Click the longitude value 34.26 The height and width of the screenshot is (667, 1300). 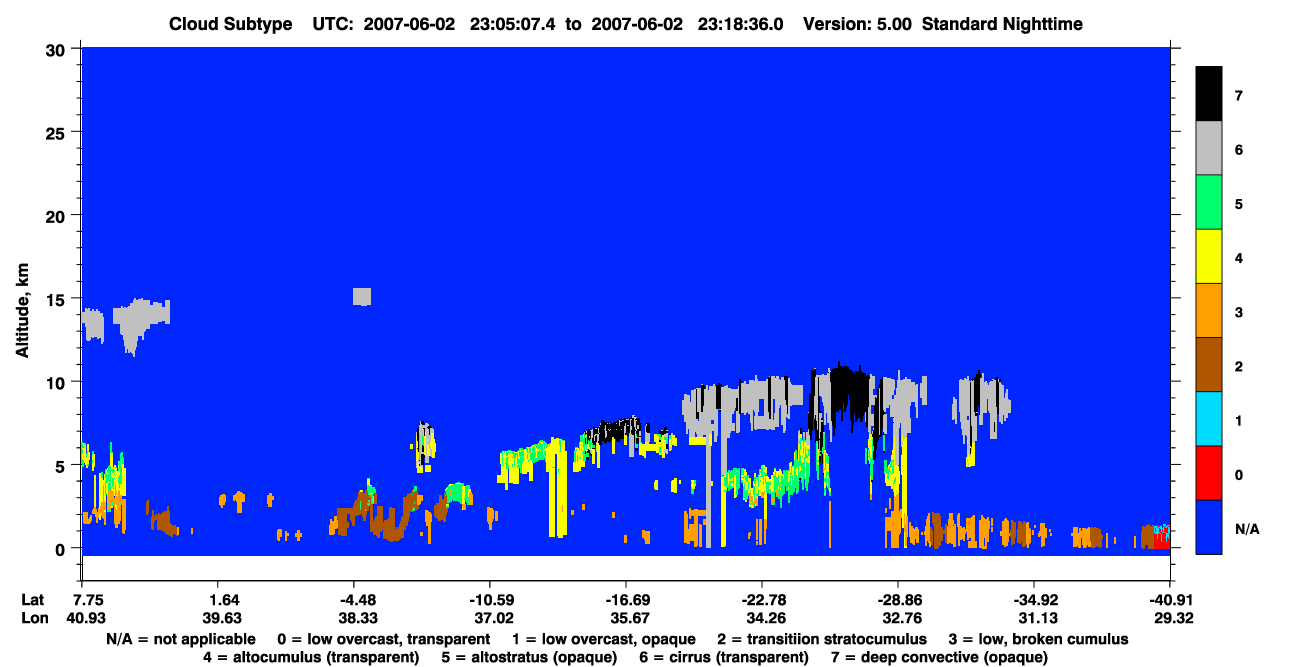762,618
